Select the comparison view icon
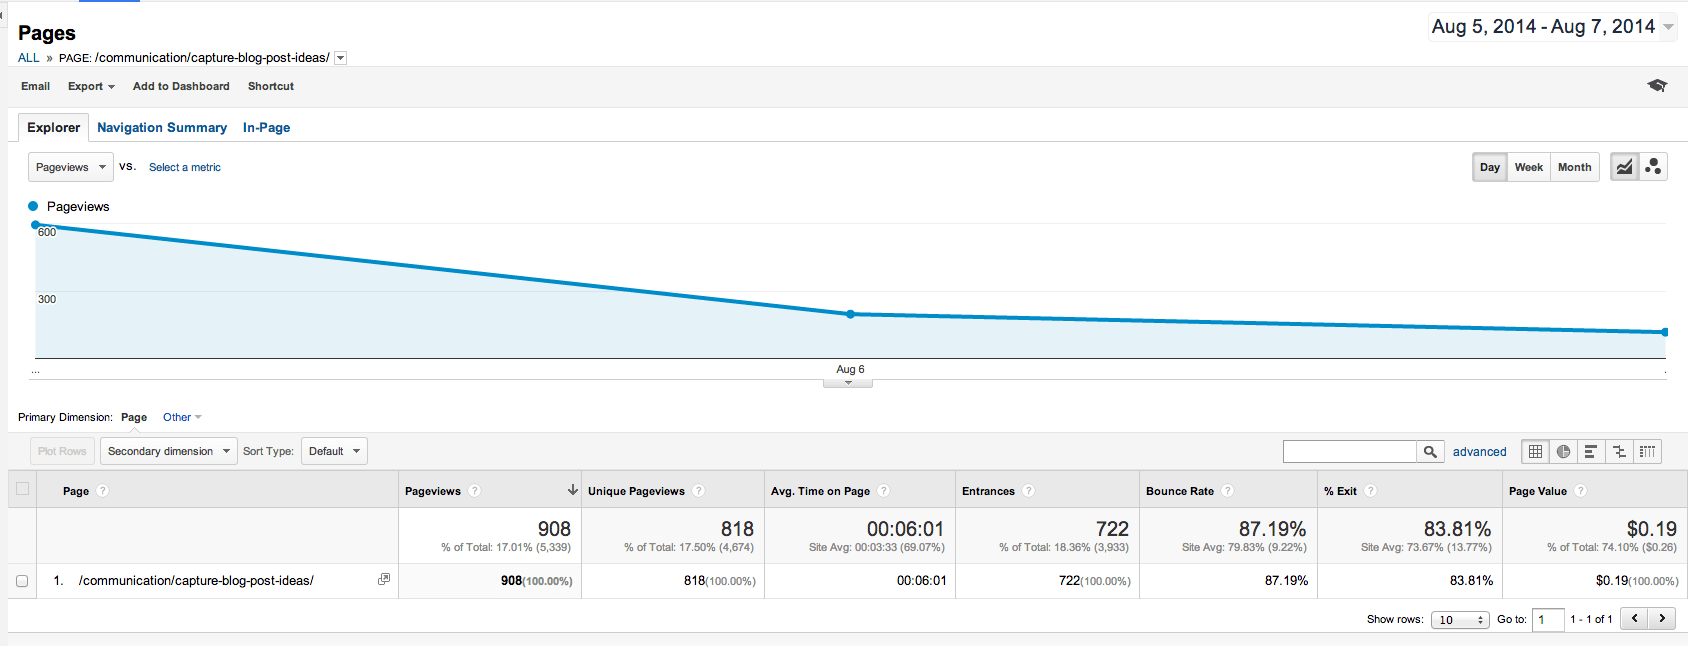Viewport: 1688px width, 646px height. pyautogui.click(x=1619, y=452)
